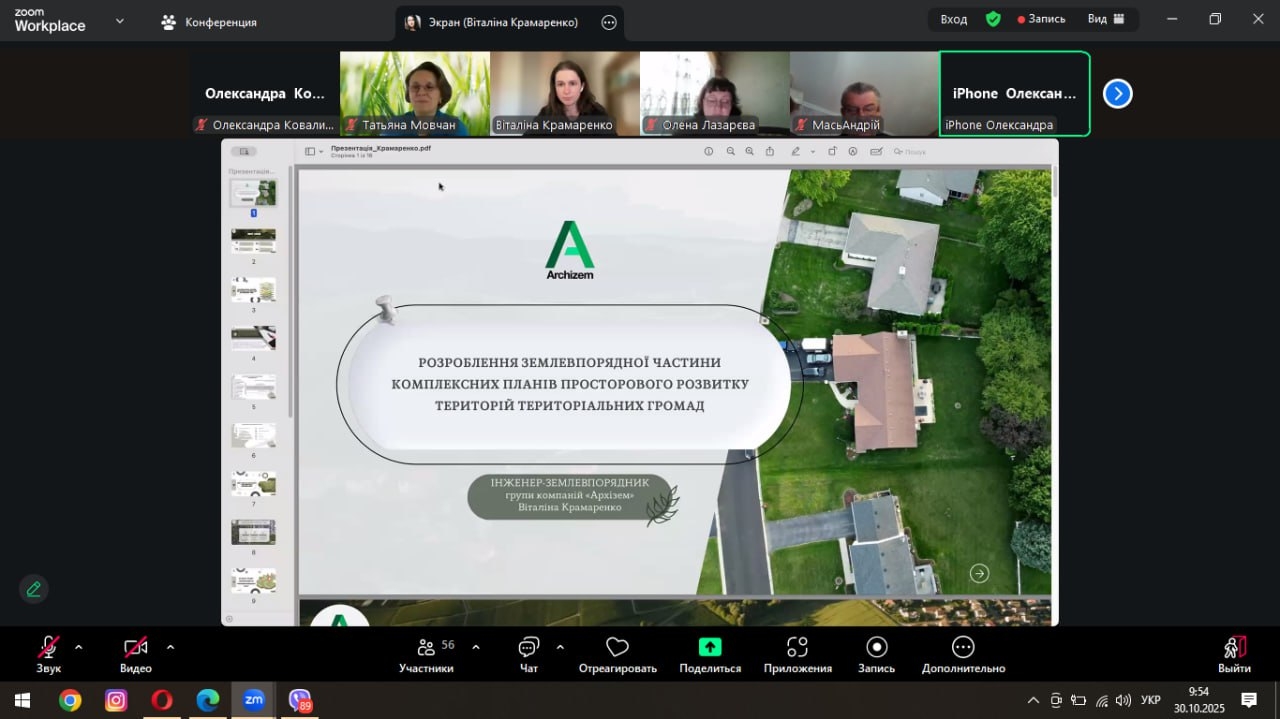Open the Чат chat panel
This screenshot has height=719, width=1280.
click(x=529, y=648)
